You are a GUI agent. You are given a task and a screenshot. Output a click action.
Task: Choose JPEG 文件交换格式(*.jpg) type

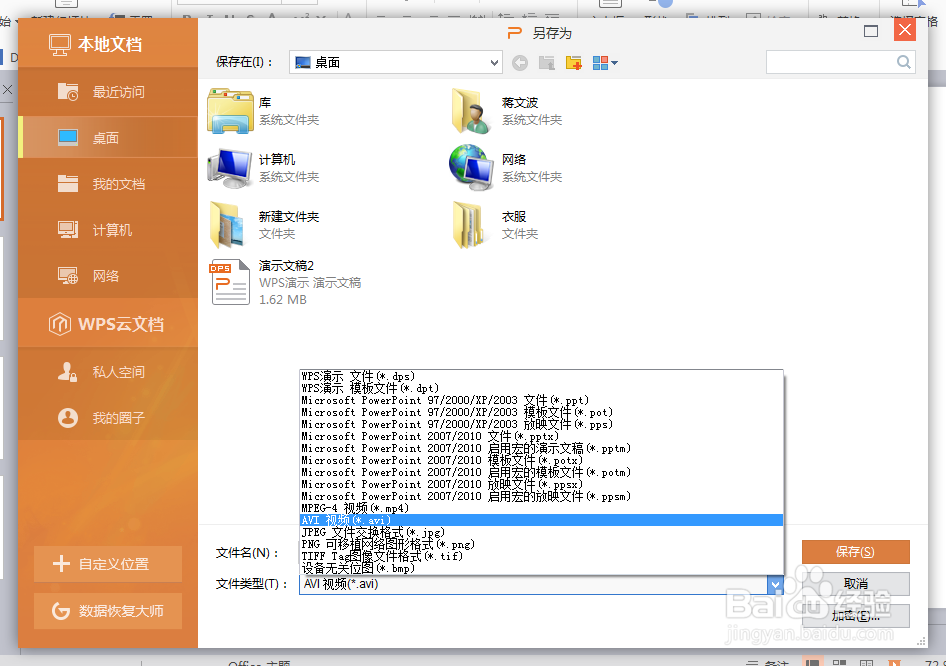tap(541, 532)
